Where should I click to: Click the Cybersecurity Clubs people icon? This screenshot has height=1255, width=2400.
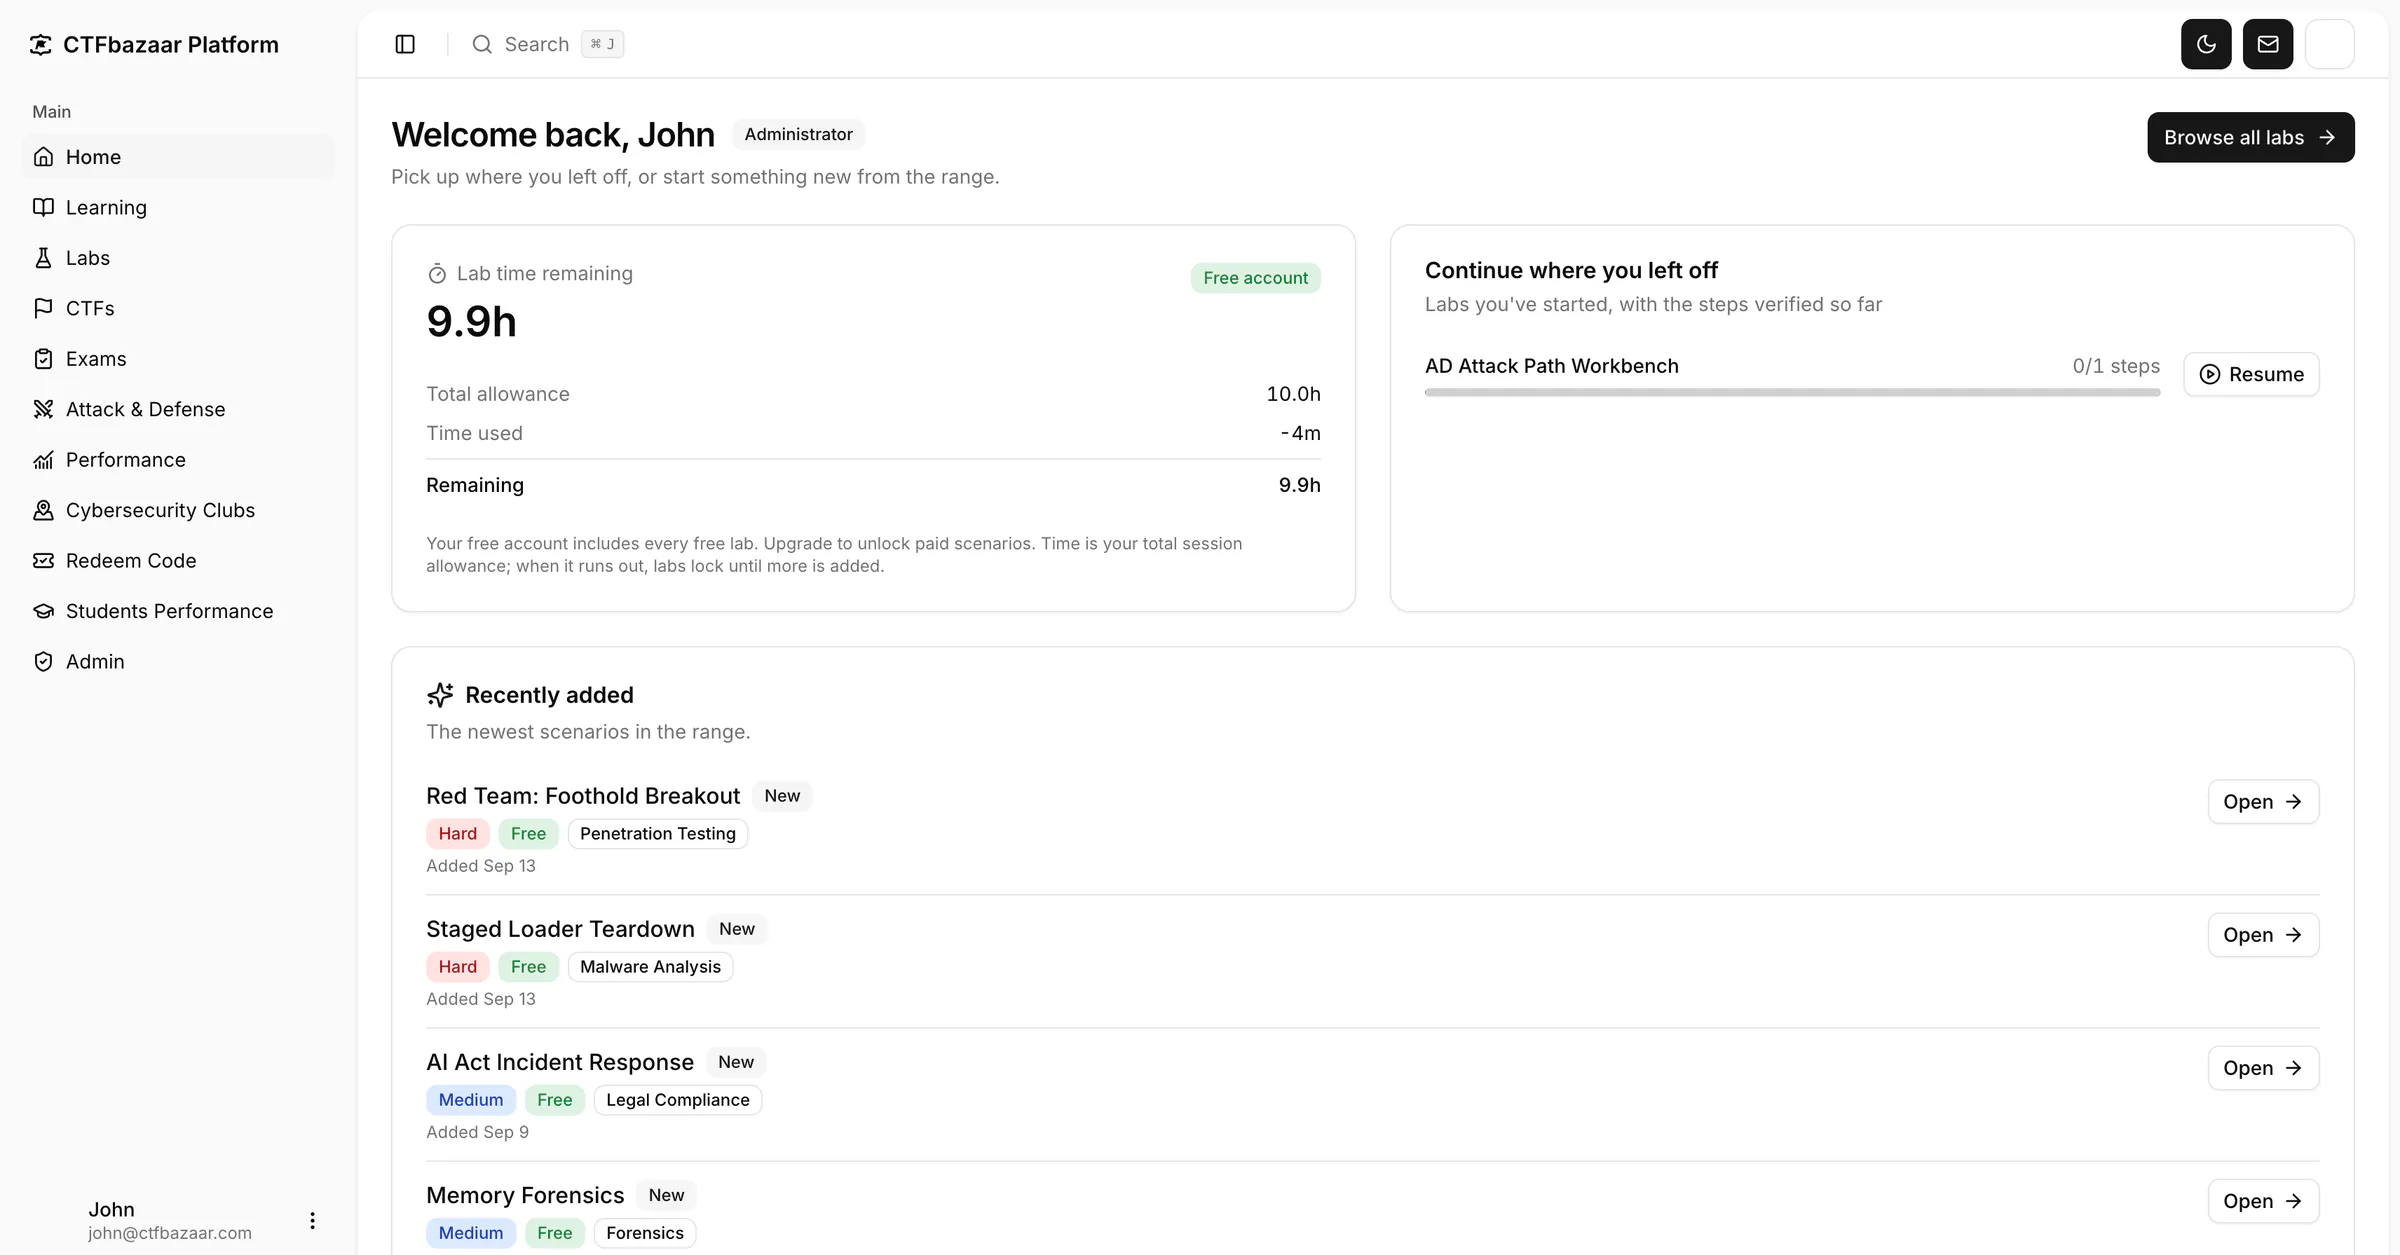[x=43, y=510]
